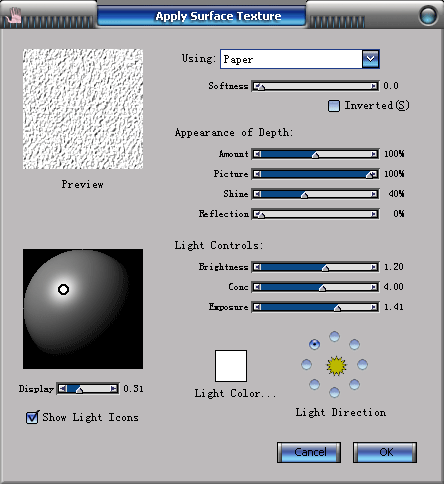Viewport: 444px width, 484px height.
Task: Enable the Inverted checkbox
Action: 334,106
